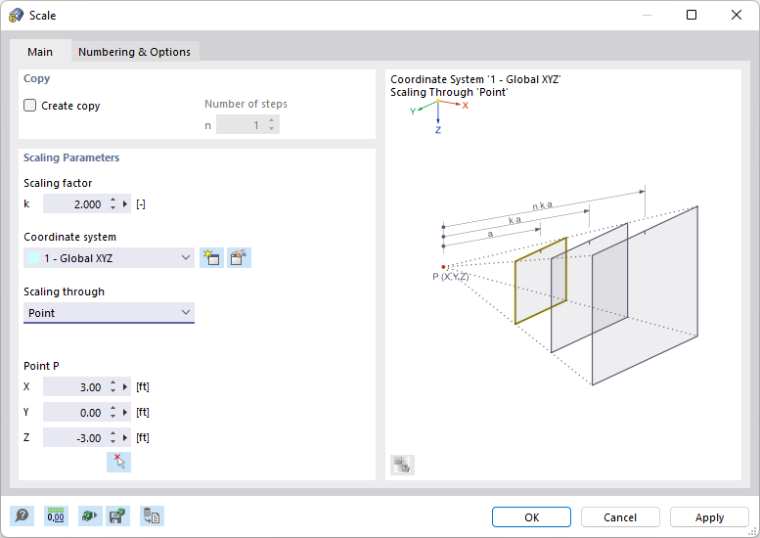Click the 'P (X,Y,Z)' label in diagram
This screenshot has width=760, height=538.
451,277
